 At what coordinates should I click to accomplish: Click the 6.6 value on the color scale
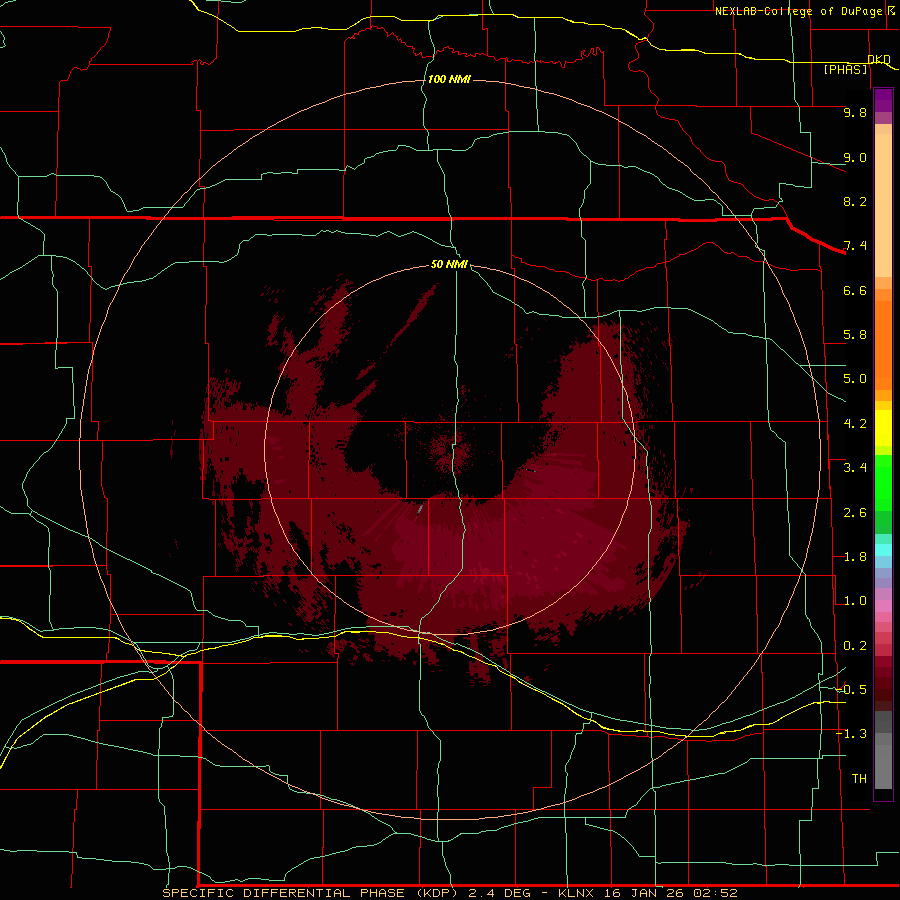(x=855, y=290)
